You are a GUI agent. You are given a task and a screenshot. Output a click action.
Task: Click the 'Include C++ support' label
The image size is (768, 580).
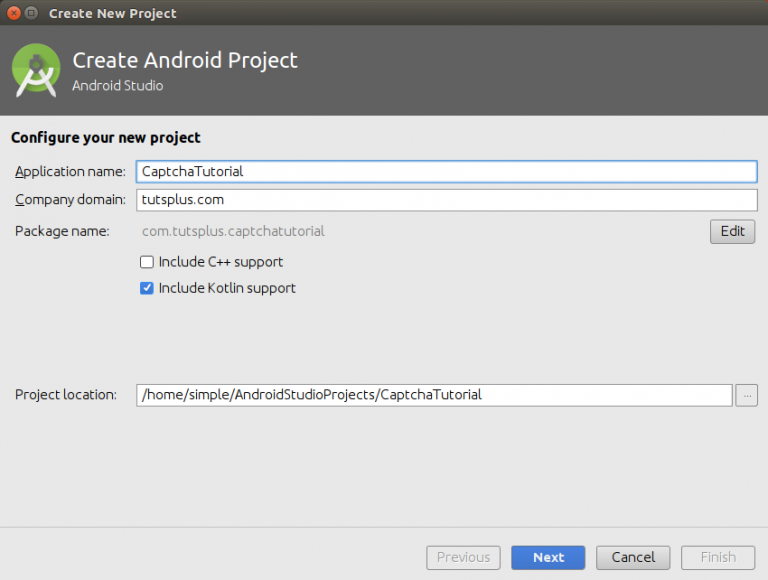[x=221, y=262]
